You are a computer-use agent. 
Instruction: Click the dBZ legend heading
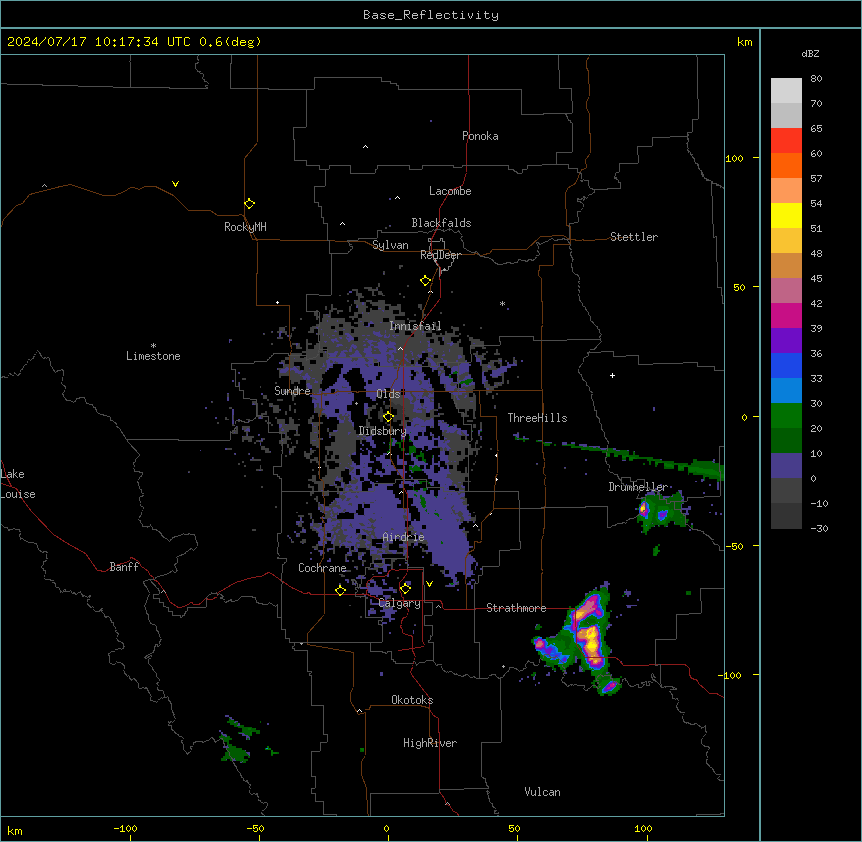click(810, 53)
